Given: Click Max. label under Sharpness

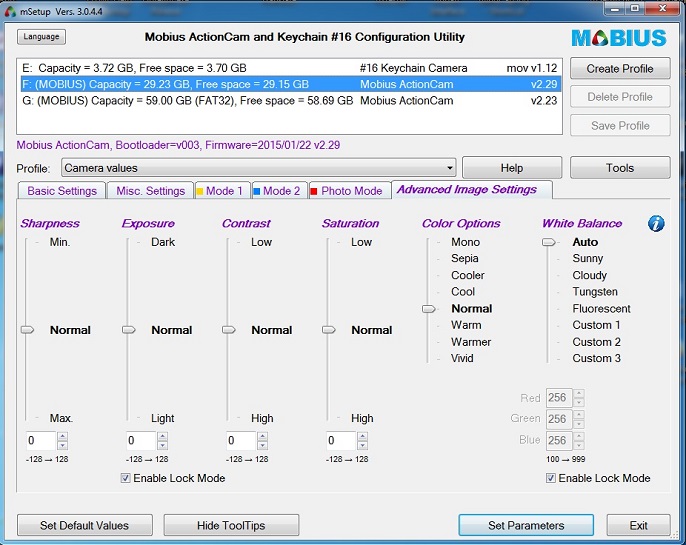Looking at the screenshot, I should pos(61,419).
